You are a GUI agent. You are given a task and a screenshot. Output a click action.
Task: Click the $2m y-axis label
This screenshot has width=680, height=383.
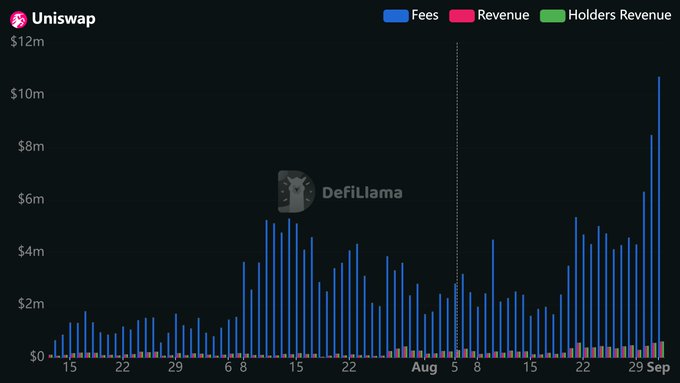(x=31, y=304)
